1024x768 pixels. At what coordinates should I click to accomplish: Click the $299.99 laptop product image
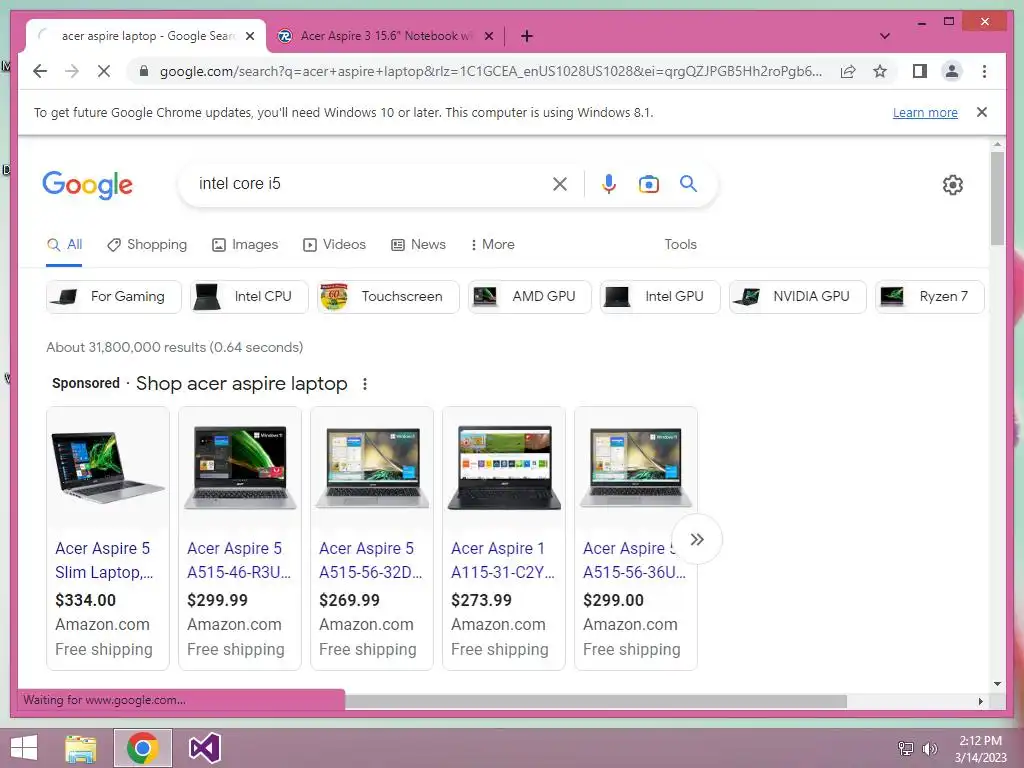pos(240,467)
